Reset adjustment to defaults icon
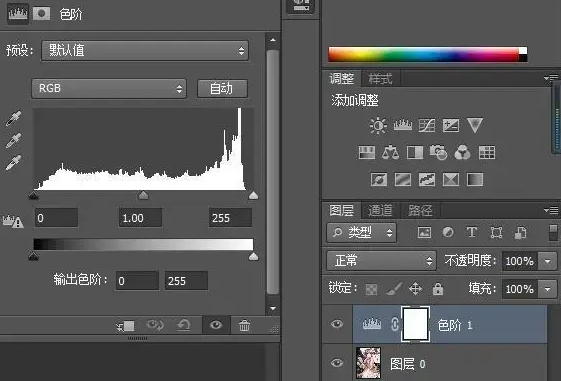Screen dimensions: 561x381 coord(184,326)
